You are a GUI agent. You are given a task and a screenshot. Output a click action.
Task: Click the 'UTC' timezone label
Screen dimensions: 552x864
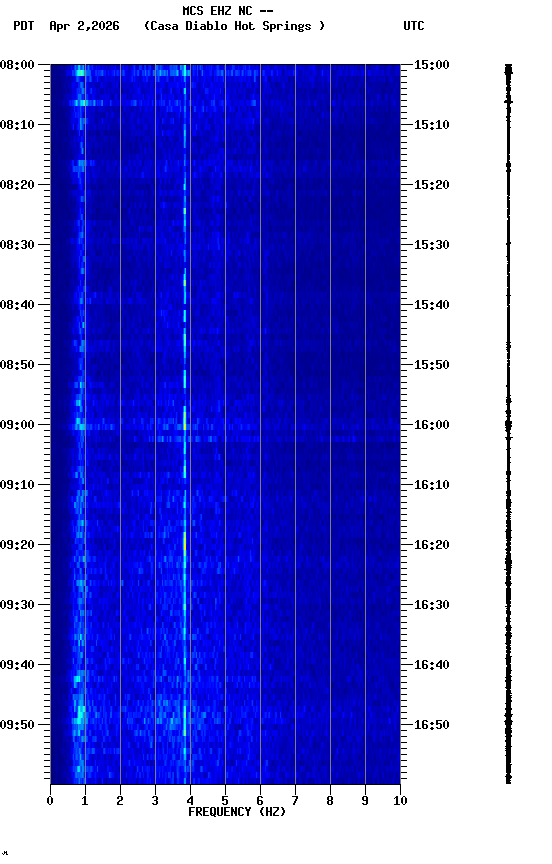click(414, 26)
